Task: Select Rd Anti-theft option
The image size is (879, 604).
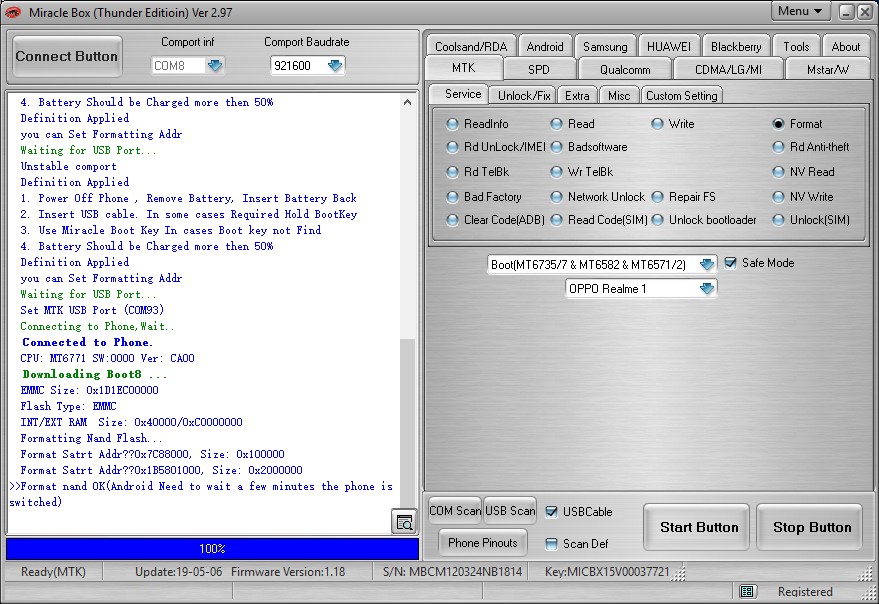Action: [x=778, y=147]
